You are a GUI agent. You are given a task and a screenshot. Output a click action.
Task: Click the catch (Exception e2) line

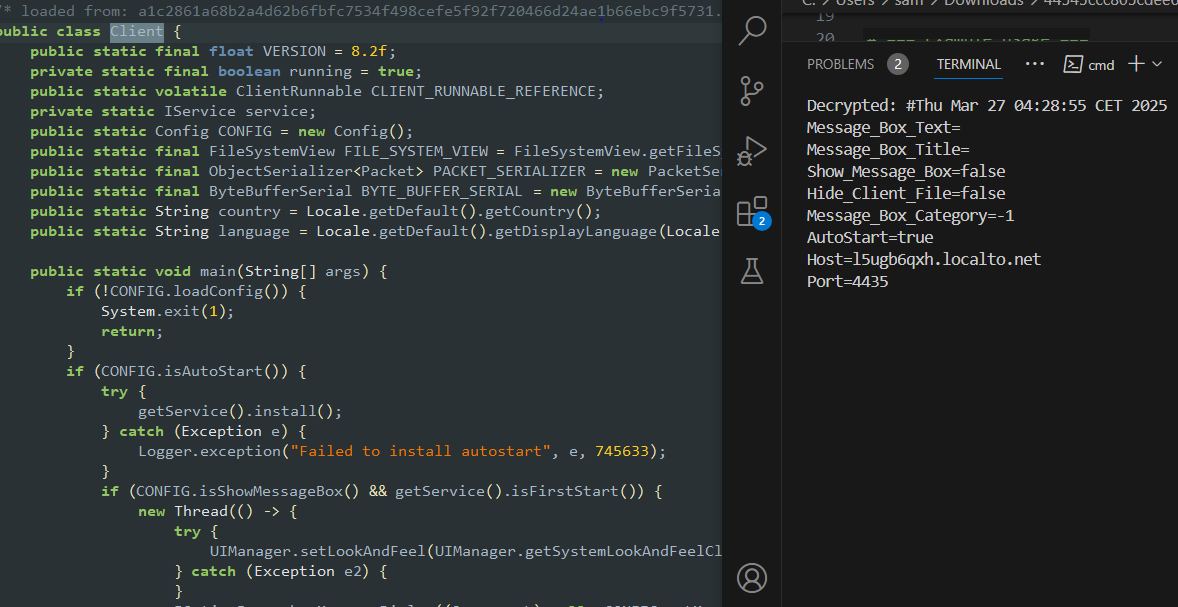[x=280, y=572]
